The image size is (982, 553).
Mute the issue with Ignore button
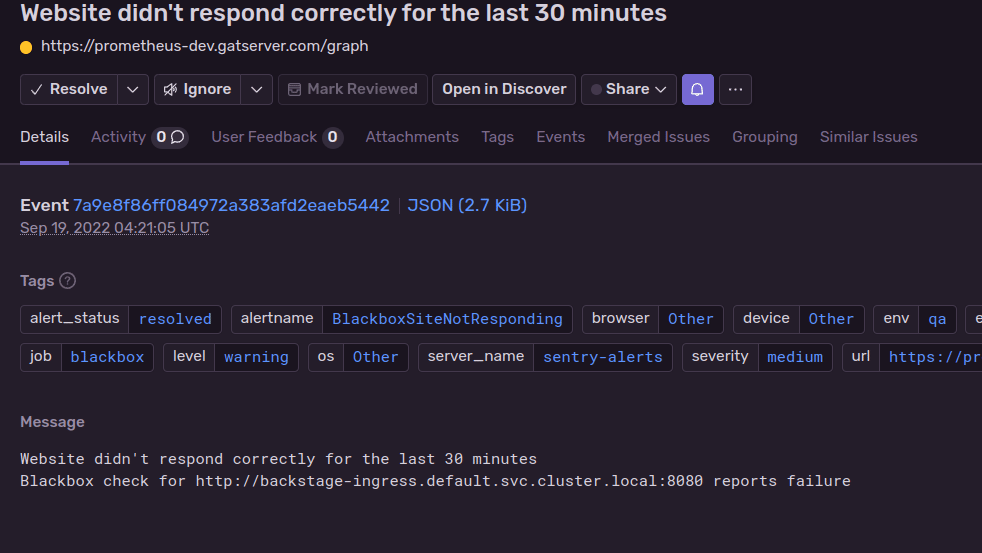[197, 89]
